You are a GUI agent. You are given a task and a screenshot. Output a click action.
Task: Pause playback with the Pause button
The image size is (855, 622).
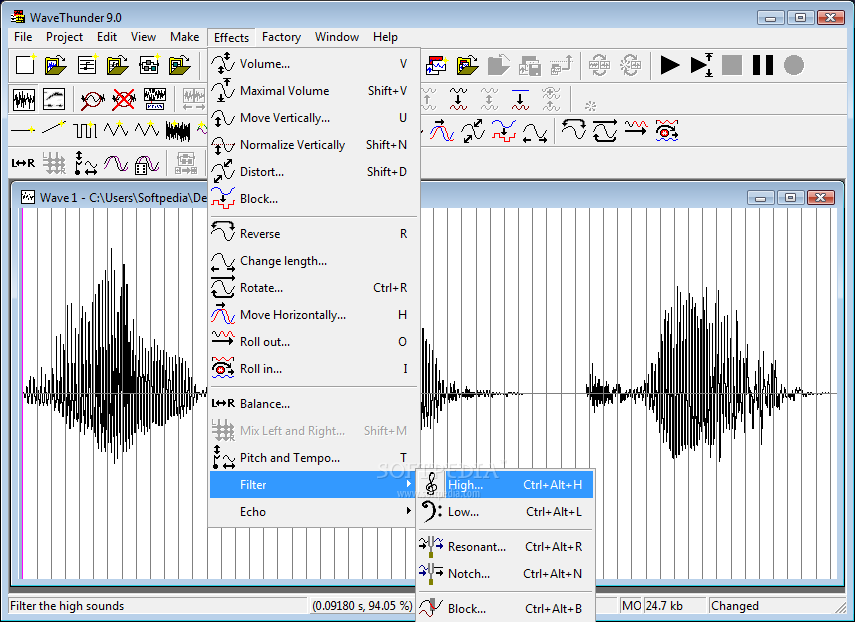pos(763,65)
